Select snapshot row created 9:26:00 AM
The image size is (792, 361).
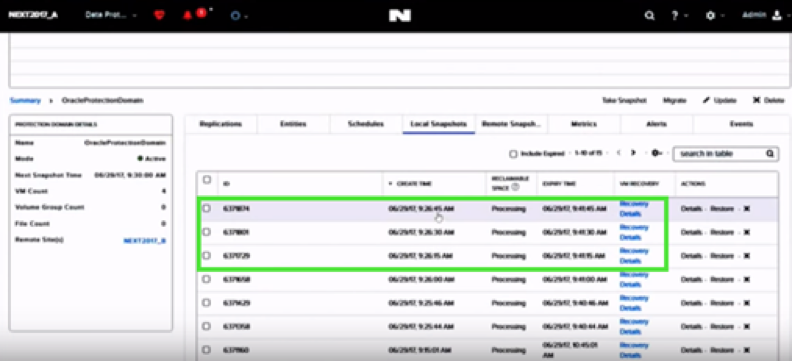206,279
